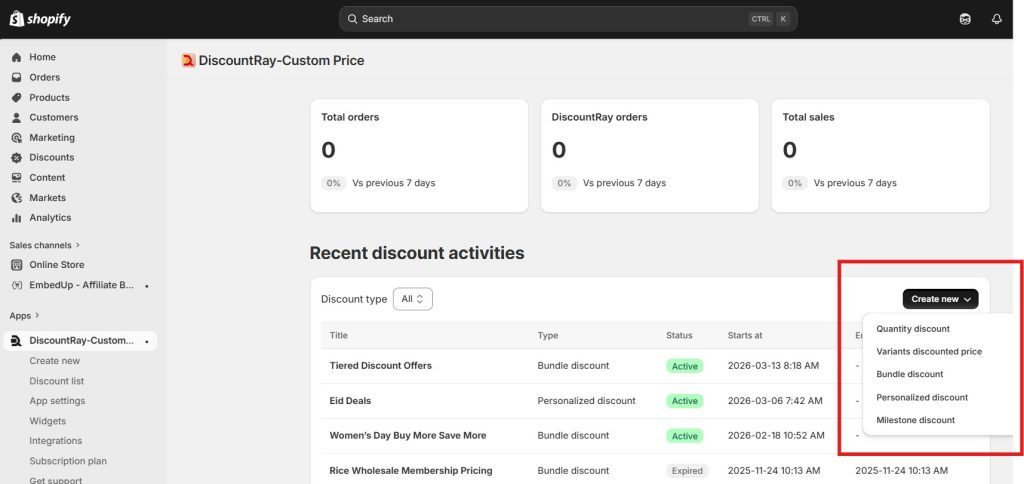Expand the Apps section
The height and width of the screenshot is (484, 1024).
(x=24, y=315)
